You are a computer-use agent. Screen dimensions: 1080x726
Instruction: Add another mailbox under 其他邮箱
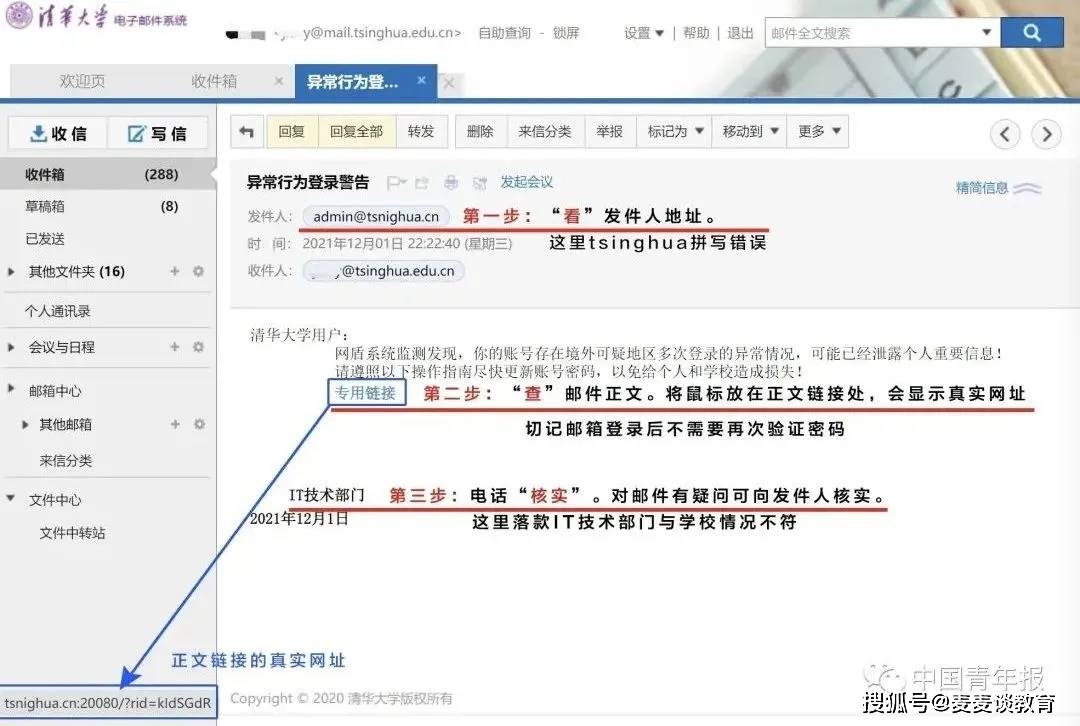175,424
